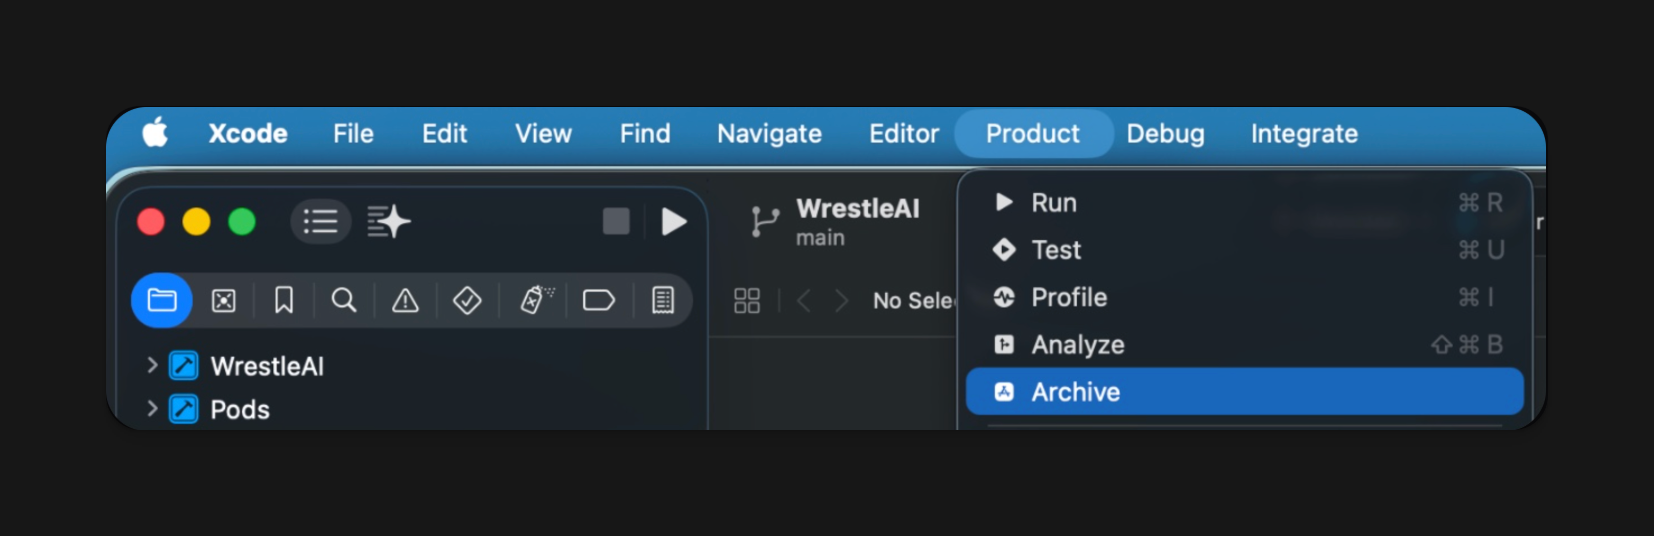
Task: Click the Run triangle menu icon
Action: tap(1004, 202)
